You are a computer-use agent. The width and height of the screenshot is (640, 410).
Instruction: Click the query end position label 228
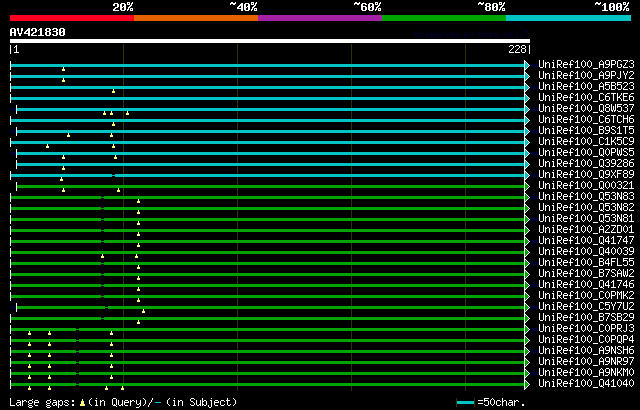517,49
